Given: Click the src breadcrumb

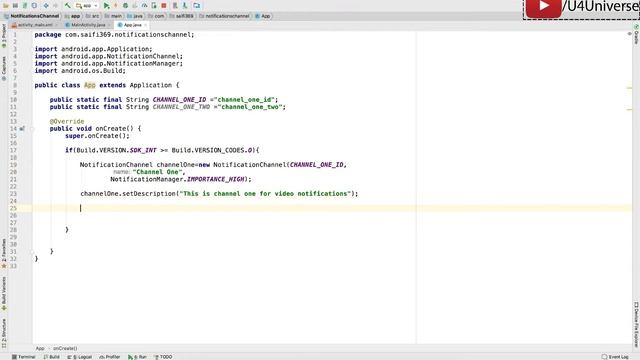Looking at the screenshot, I should click(x=92, y=16).
